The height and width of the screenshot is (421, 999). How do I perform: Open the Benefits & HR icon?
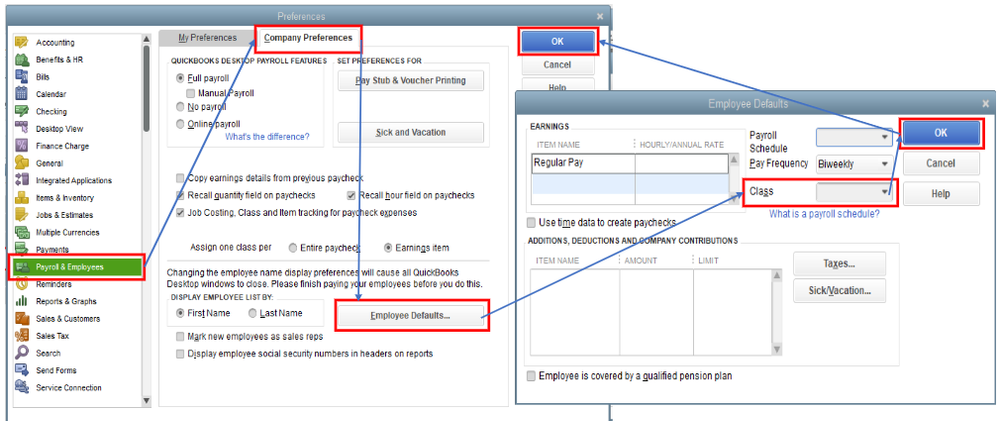click(x=22, y=60)
